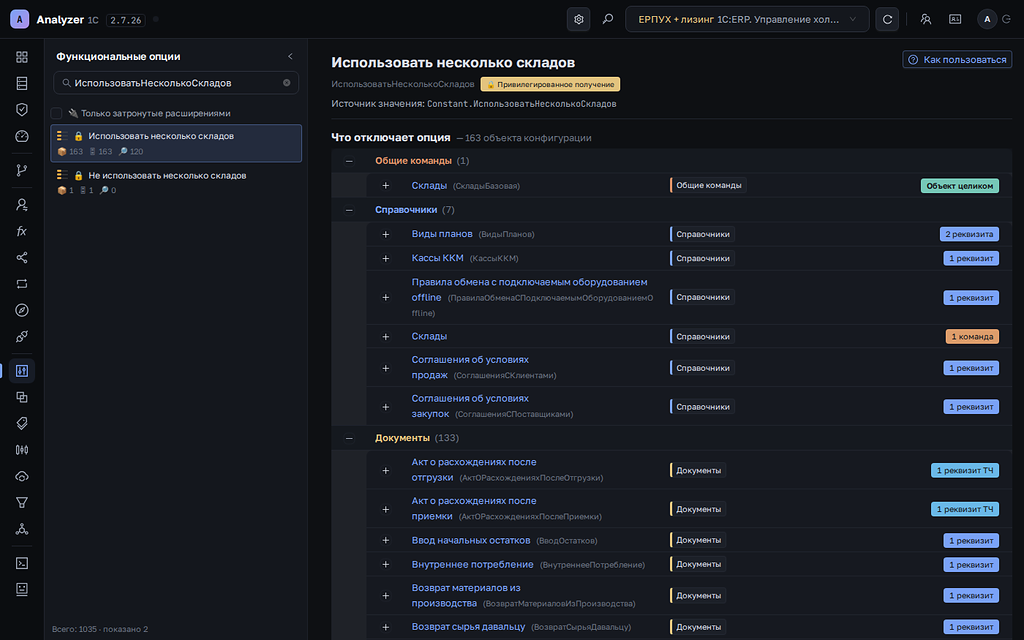Clear the functional options search field
The image size is (1024, 640).
(287, 83)
